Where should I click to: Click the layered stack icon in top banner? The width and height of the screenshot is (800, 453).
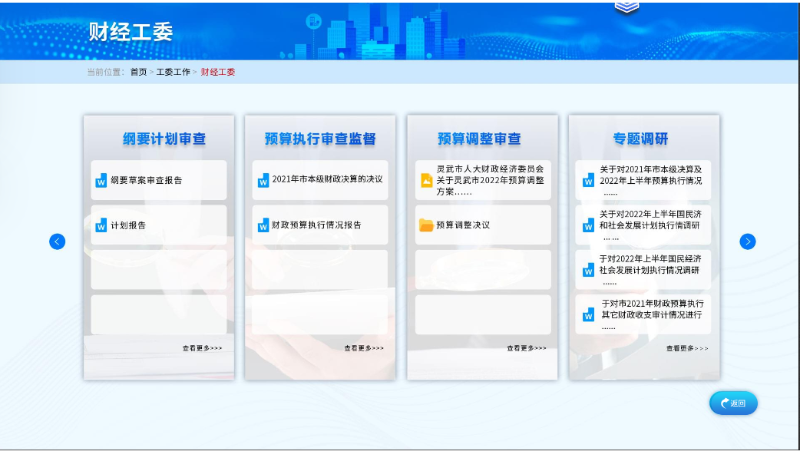627,7
